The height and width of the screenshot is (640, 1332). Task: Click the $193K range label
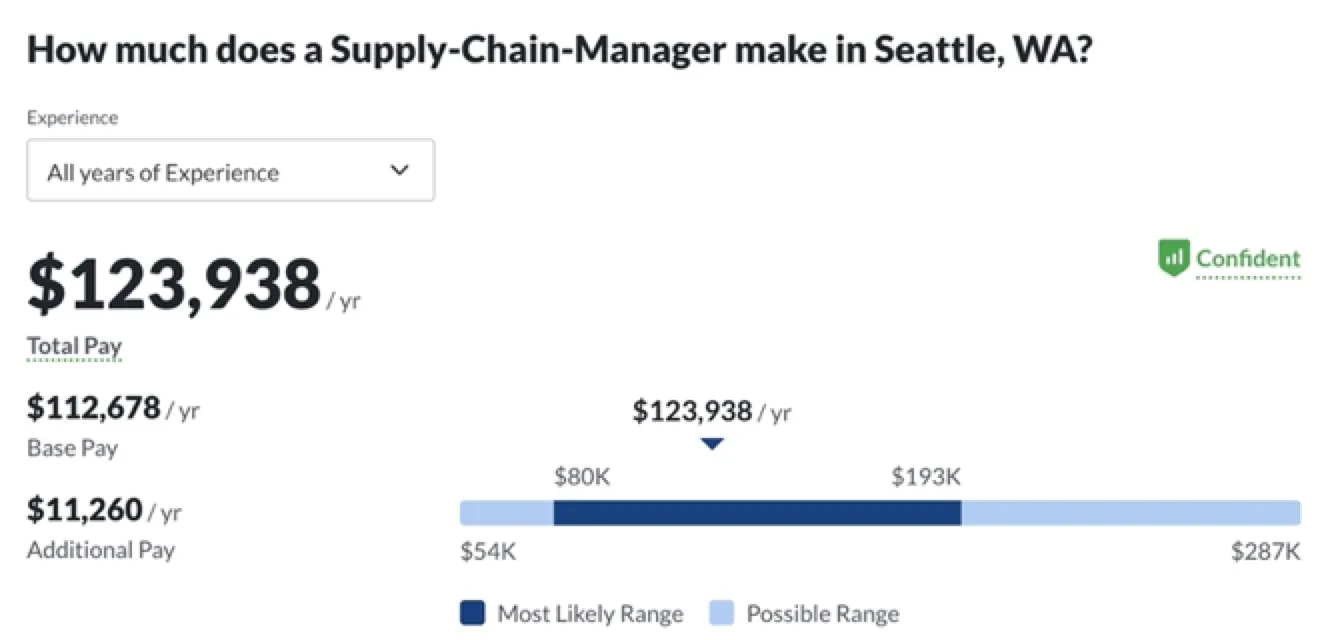(x=926, y=477)
